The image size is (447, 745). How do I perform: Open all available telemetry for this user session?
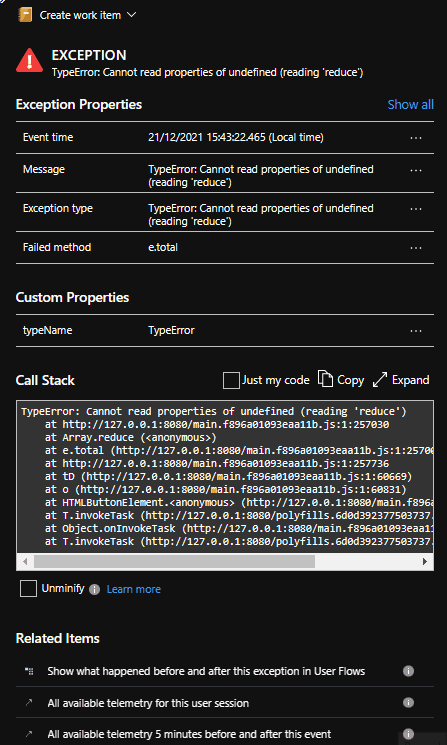[x=148, y=703]
